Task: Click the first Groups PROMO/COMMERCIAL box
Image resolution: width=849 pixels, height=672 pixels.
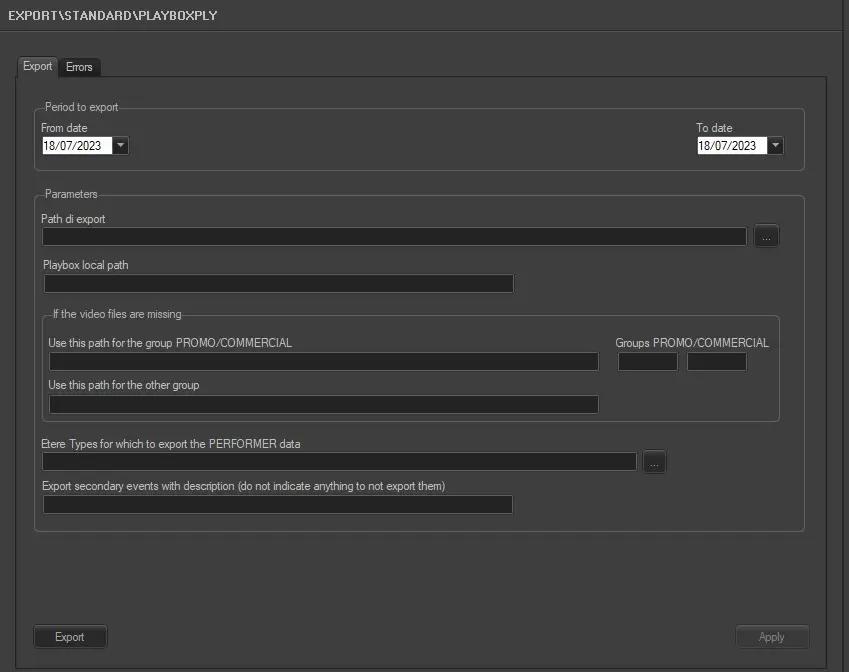Action: [647, 362]
